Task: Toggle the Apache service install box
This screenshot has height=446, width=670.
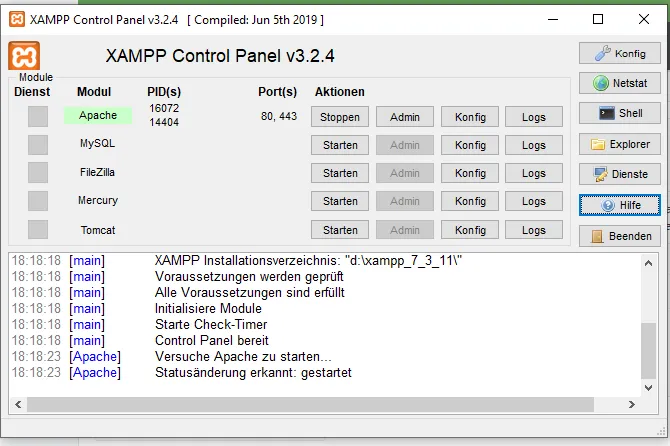Action: click(x=38, y=116)
